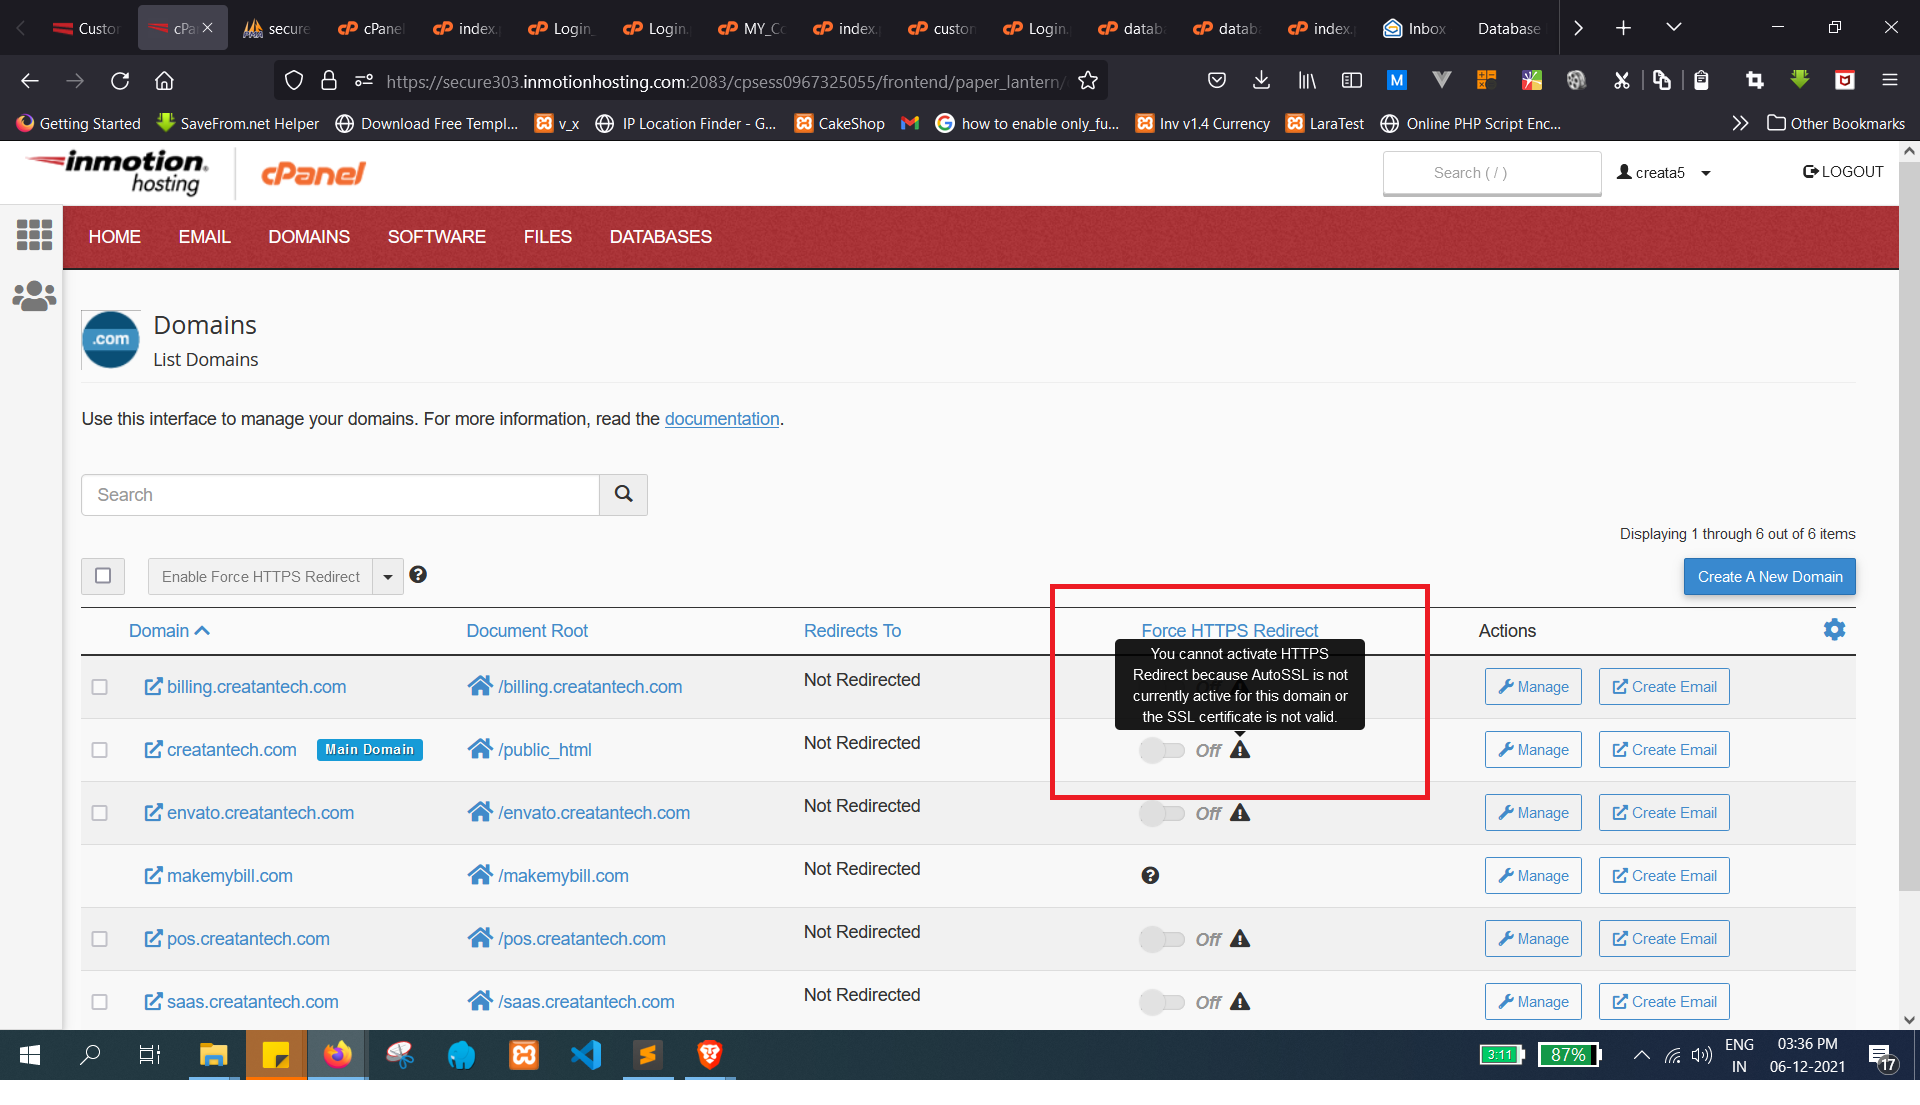1920x1105 pixels.
Task: Open XAMPP from the taskbar
Action: coord(524,1055)
